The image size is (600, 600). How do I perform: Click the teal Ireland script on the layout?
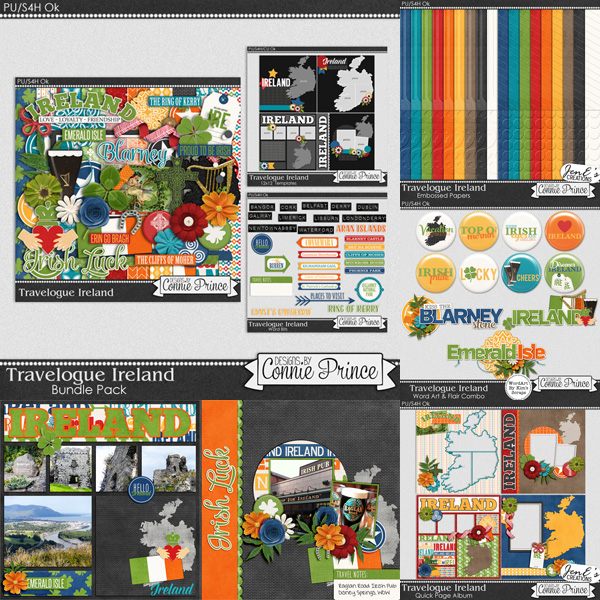click(171, 589)
